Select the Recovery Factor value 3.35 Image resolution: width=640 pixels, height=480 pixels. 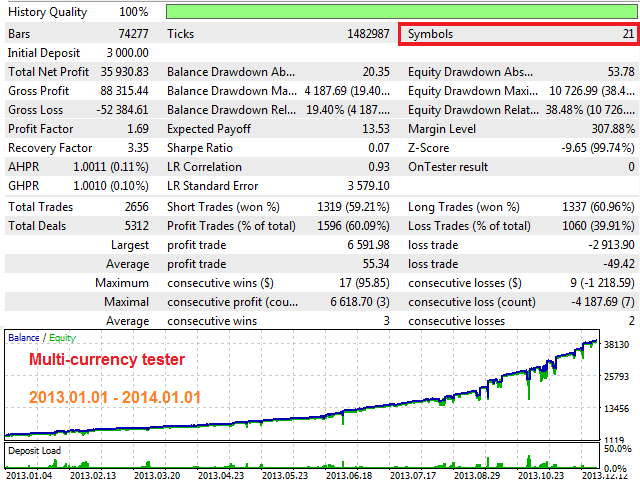click(137, 148)
